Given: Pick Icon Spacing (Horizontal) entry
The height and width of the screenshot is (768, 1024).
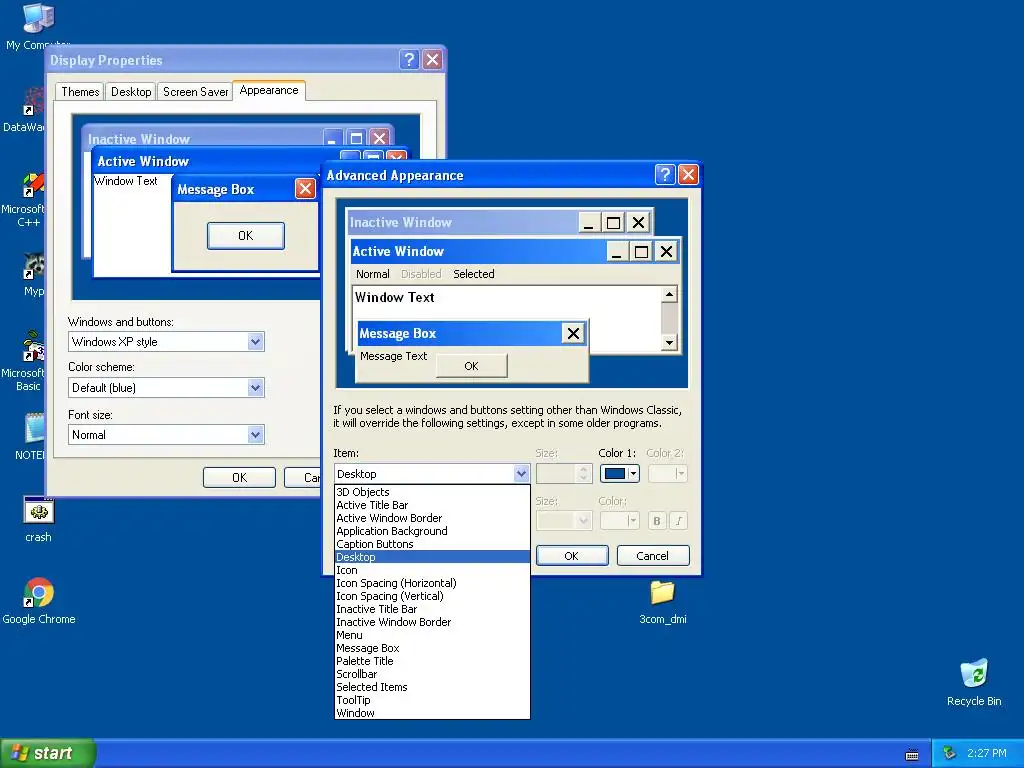Looking at the screenshot, I should 432,583.
